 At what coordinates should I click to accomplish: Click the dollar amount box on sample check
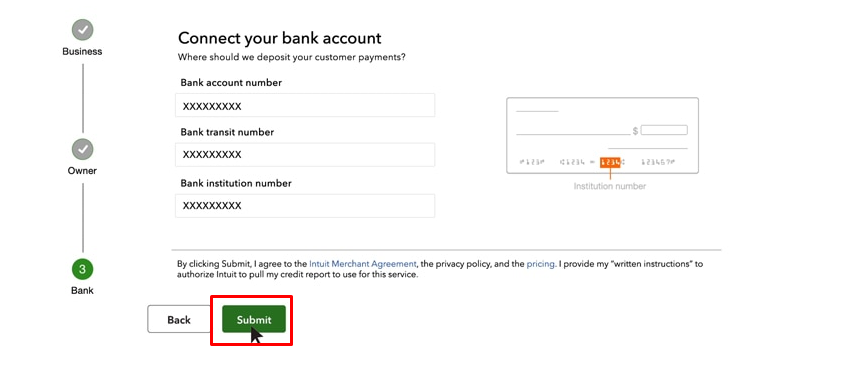[x=664, y=130]
